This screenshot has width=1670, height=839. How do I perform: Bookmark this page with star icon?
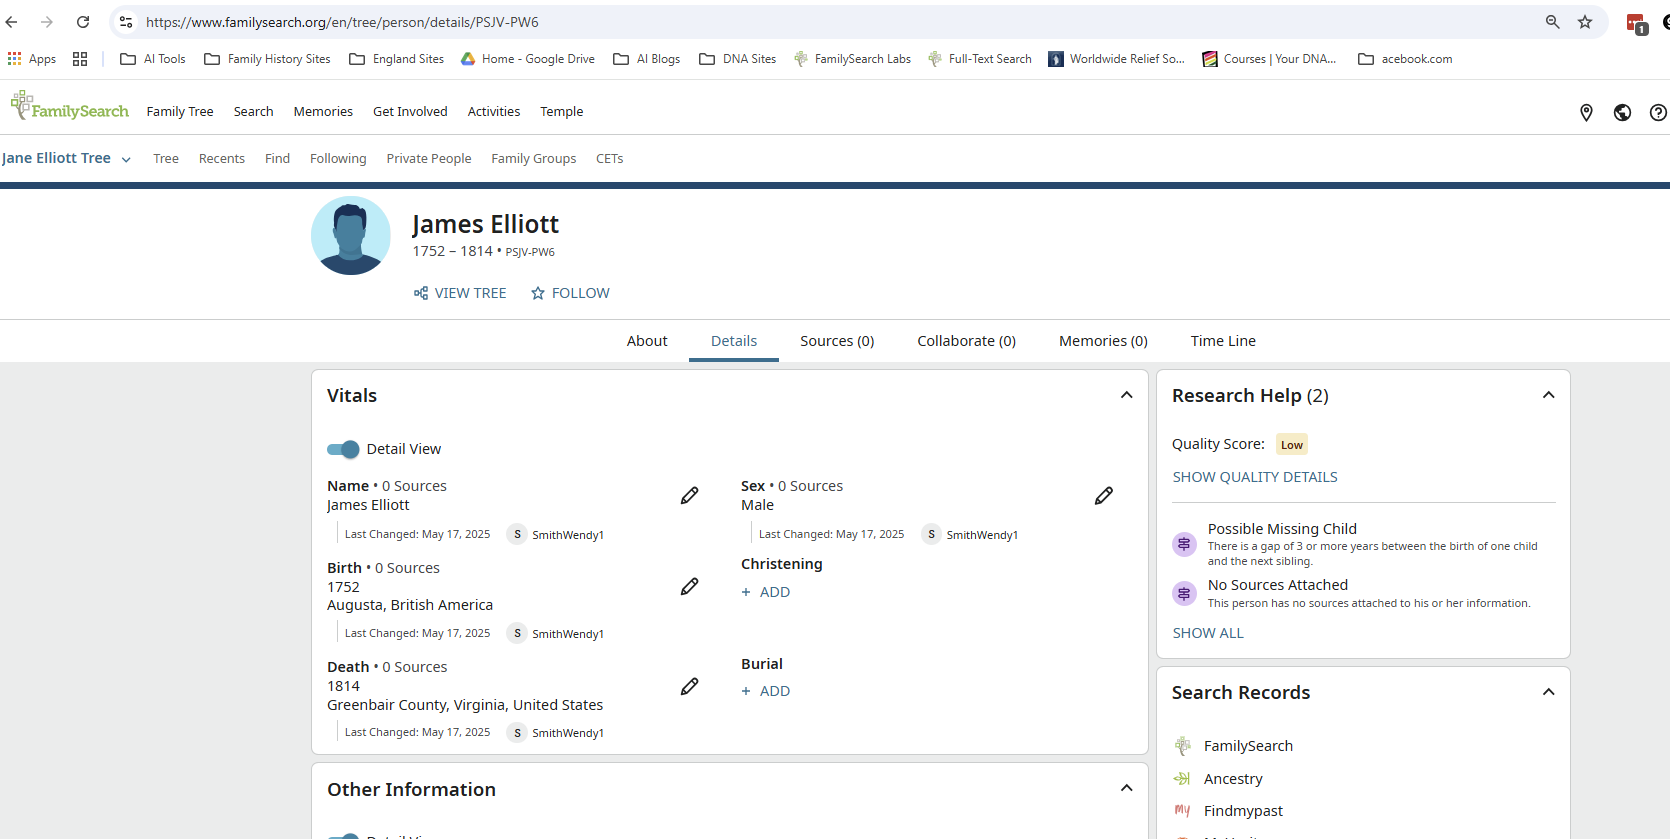1585,22
